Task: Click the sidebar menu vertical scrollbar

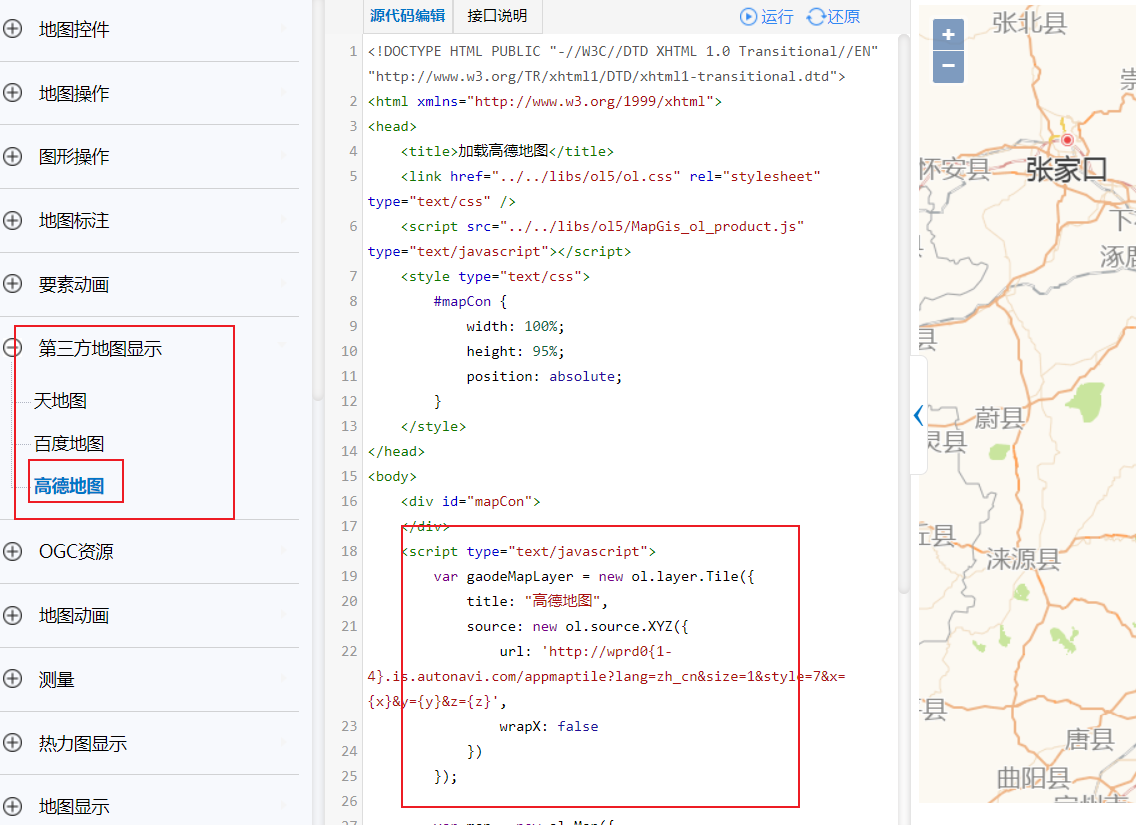Action: pos(318,199)
